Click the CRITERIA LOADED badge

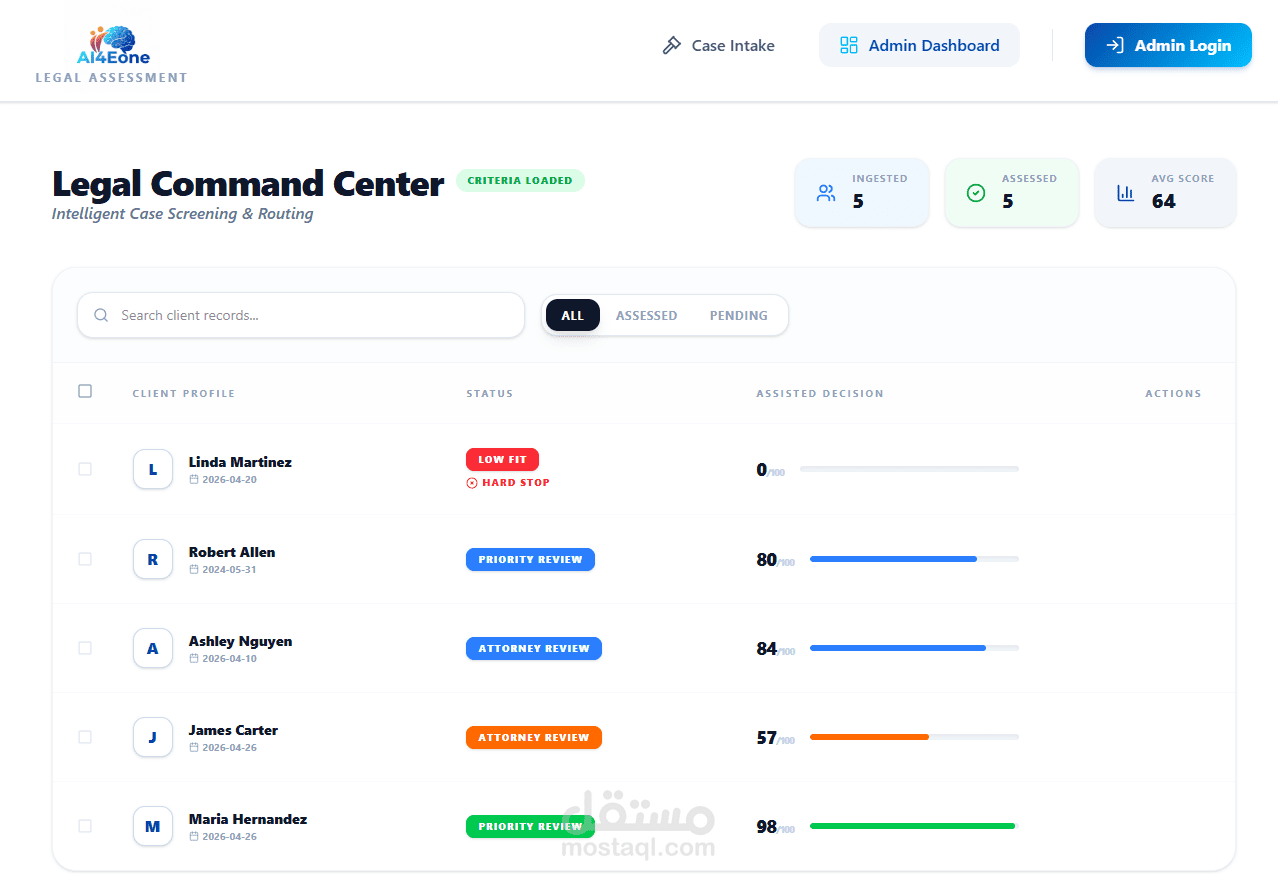[x=520, y=181]
